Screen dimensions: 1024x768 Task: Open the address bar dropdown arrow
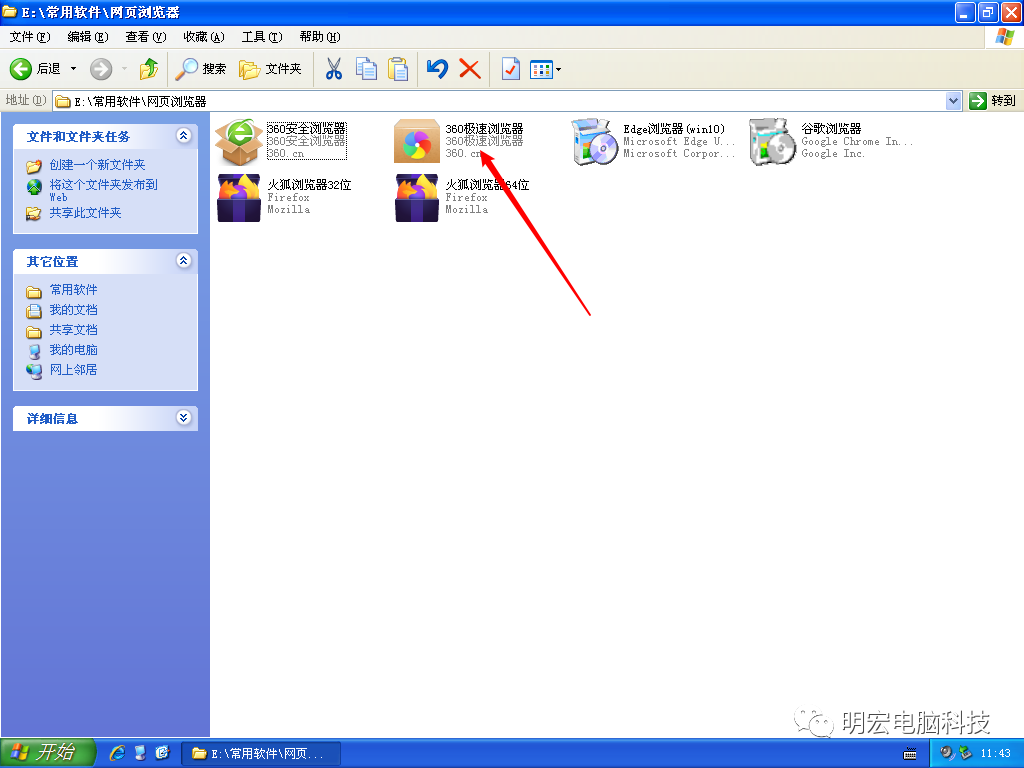click(x=953, y=101)
